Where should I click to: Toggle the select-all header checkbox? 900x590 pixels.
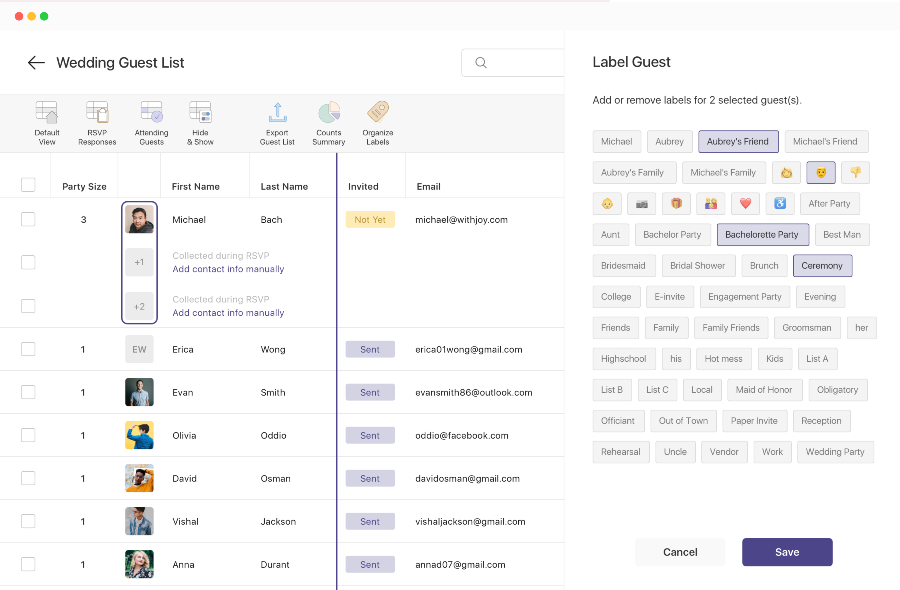[x=28, y=185]
